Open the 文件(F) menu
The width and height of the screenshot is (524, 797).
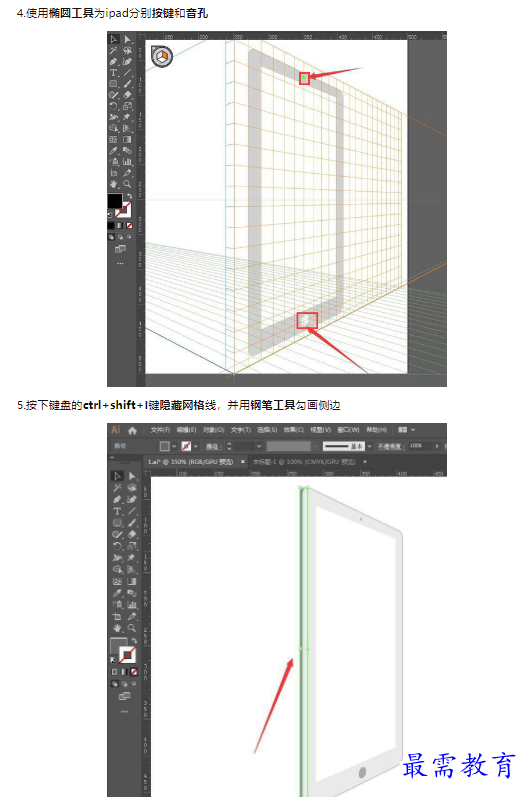point(160,430)
